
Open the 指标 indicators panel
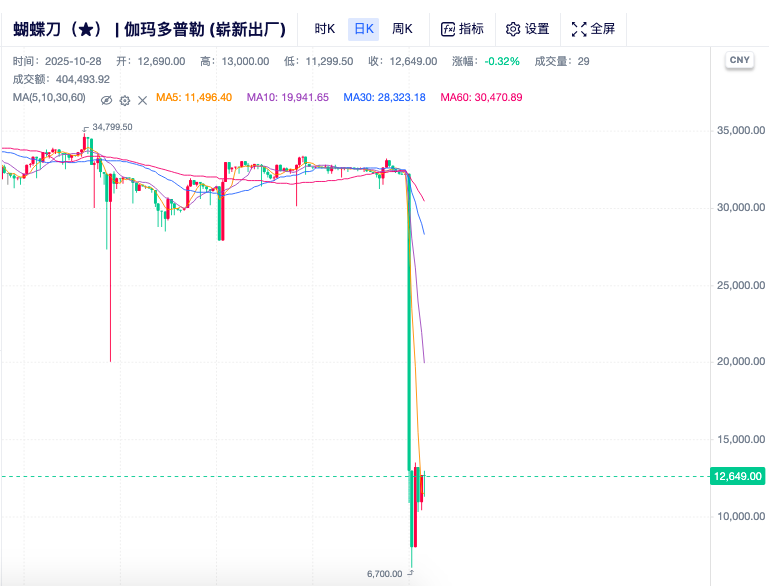click(462, 29)
